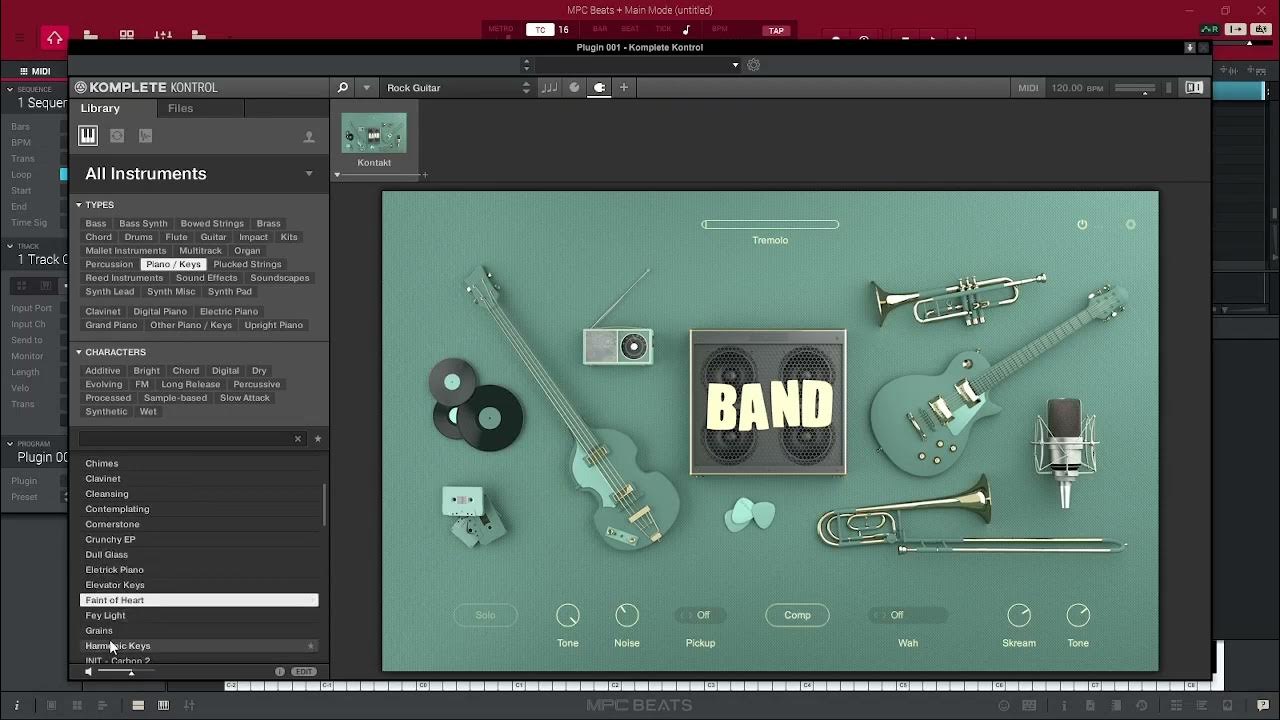The height and width of the screenshot is (720, 1280).
Task: Click the EDIT button below preset list
Action: (304, 672)
